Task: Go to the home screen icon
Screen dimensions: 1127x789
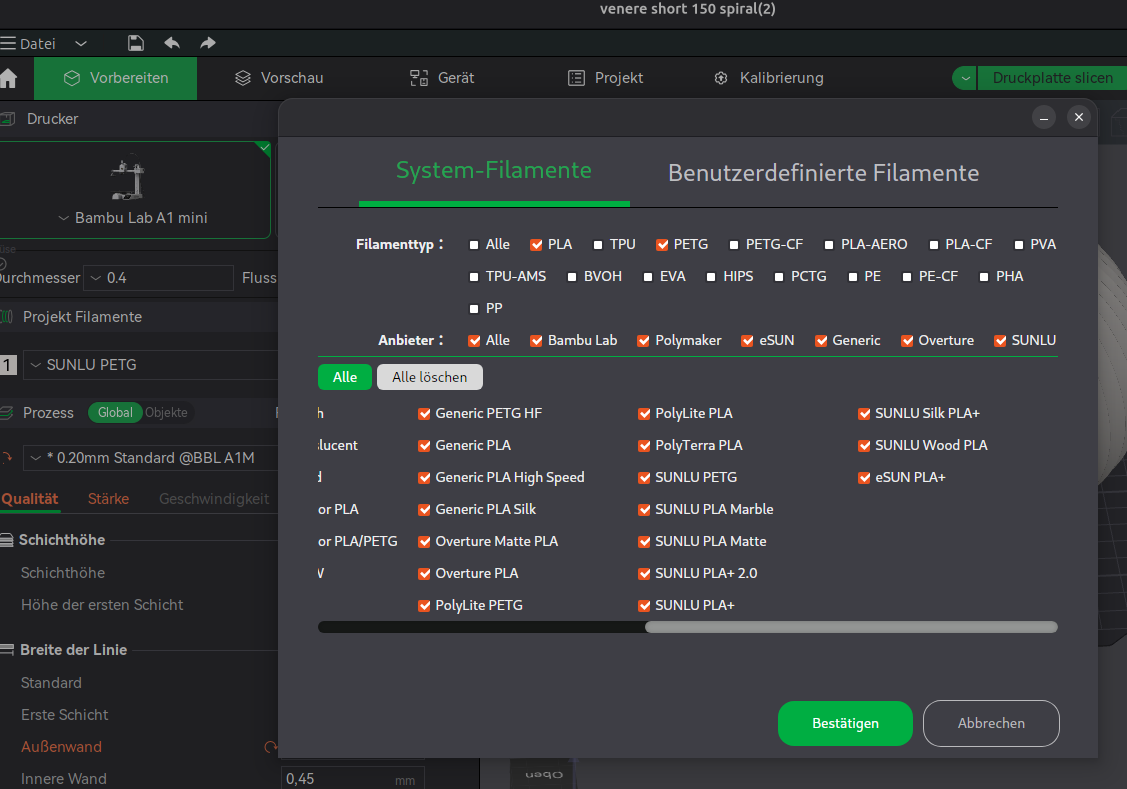Action: click(x=9, y=78)
